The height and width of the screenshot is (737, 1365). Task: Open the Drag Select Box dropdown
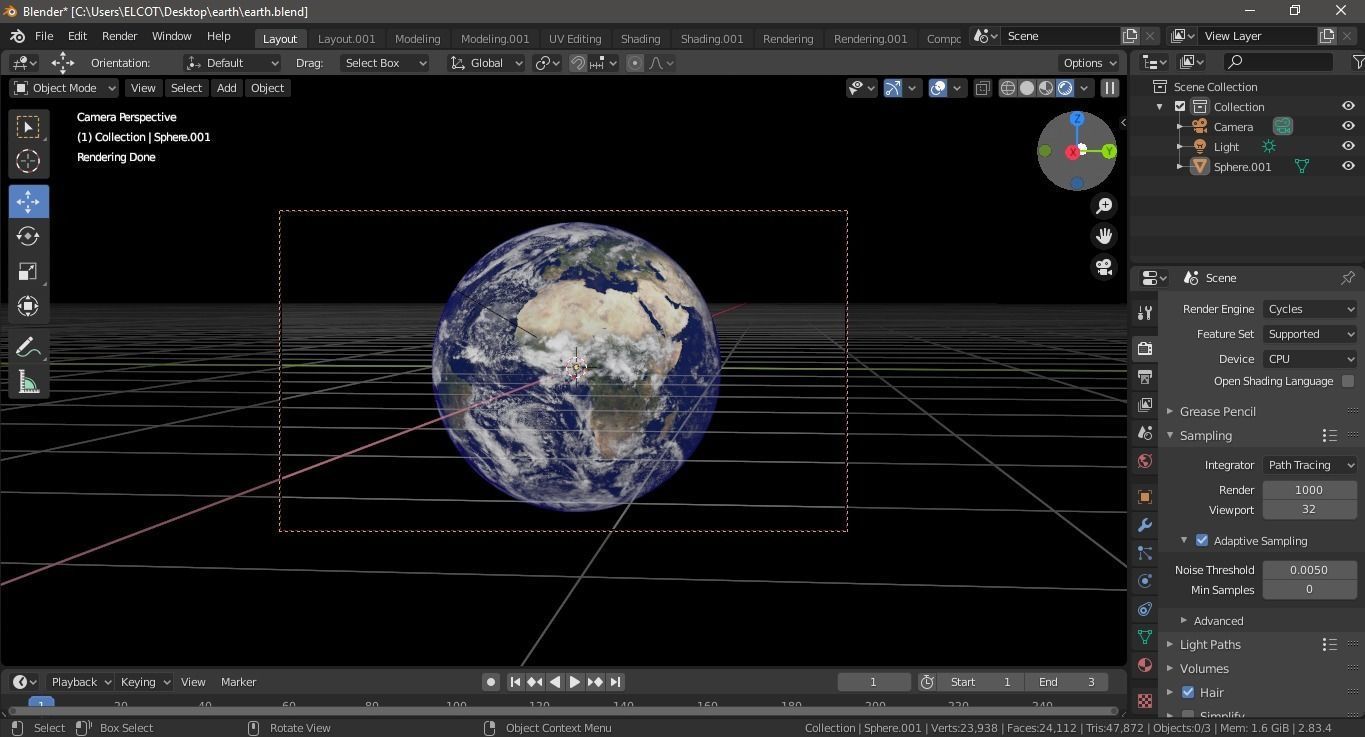(384, 63)
